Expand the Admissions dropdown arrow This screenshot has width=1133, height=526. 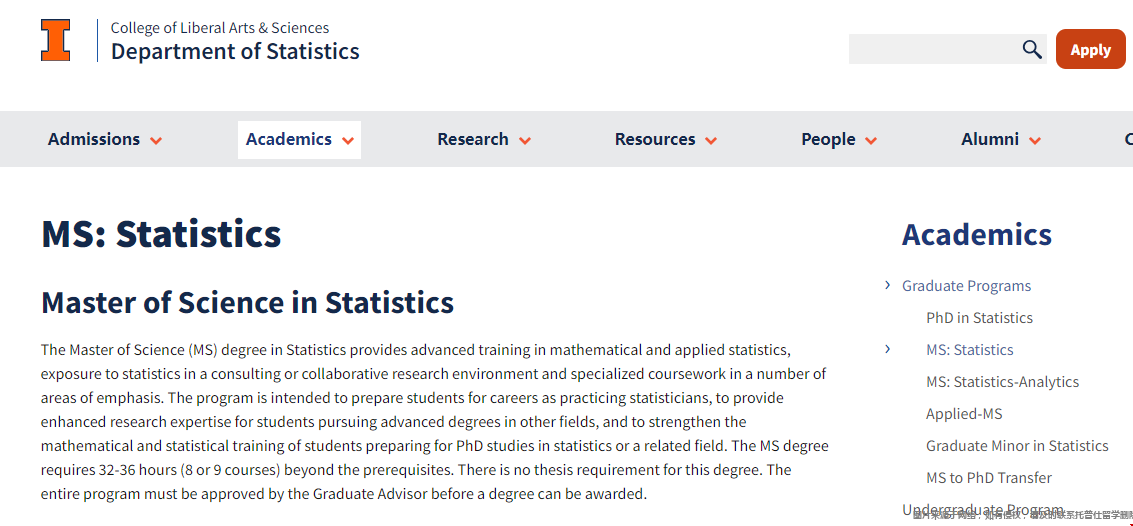(156, 141)
